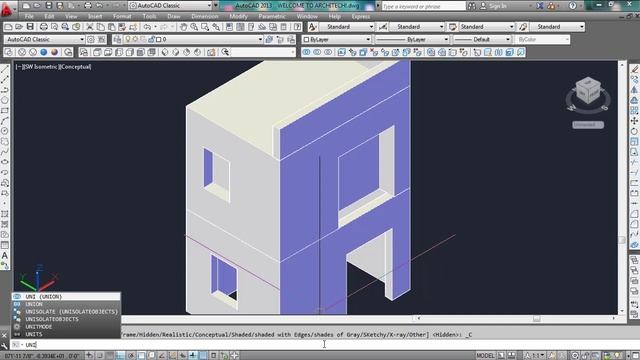This screenshot has width=640, height=360.
Task: Select the Multiline Text A tool
Action: click(4, 256)
